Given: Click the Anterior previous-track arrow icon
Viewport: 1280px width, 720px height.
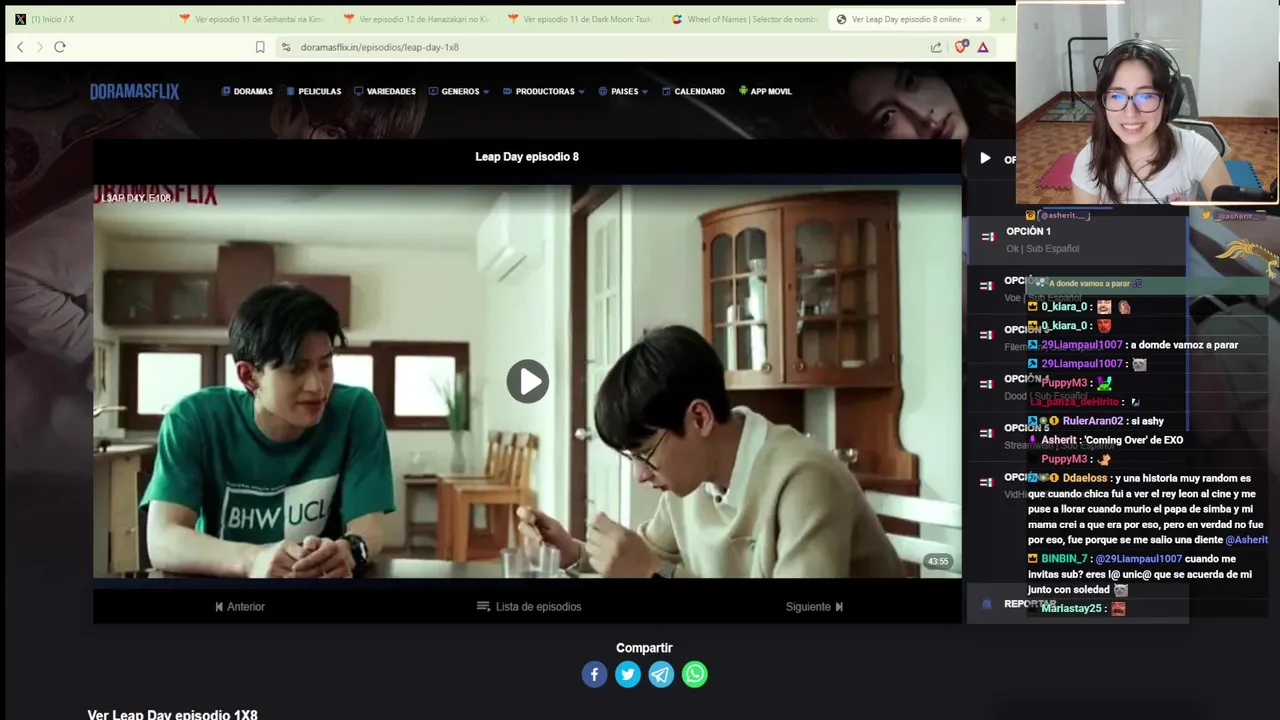Looking at the screenshot, I should [219, 606].
